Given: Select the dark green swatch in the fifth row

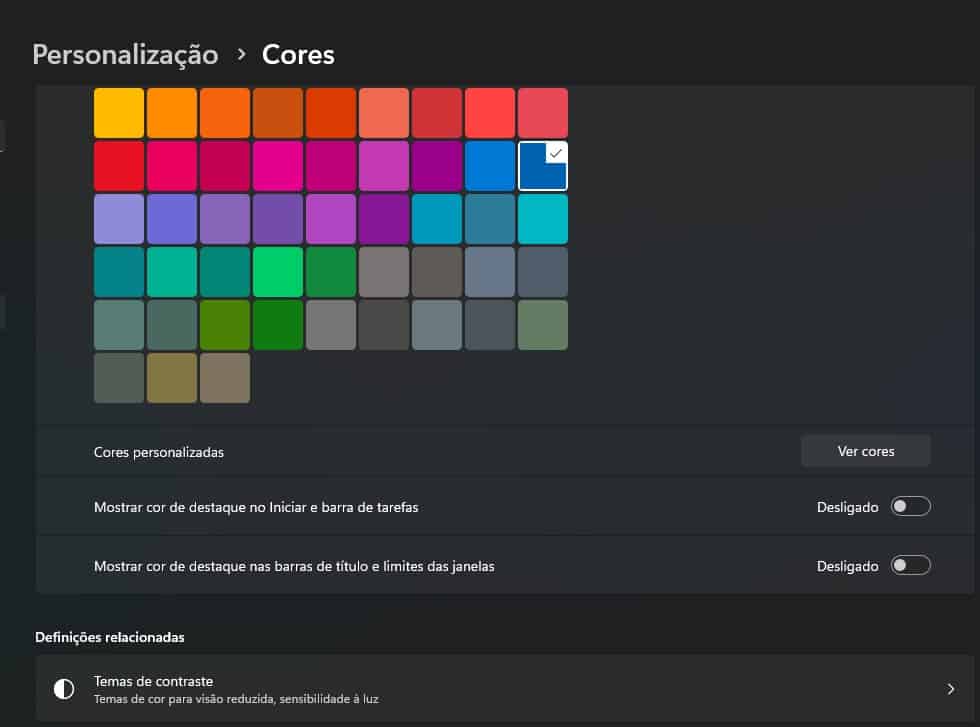Looking at the screenshot, I should (278, 325).
